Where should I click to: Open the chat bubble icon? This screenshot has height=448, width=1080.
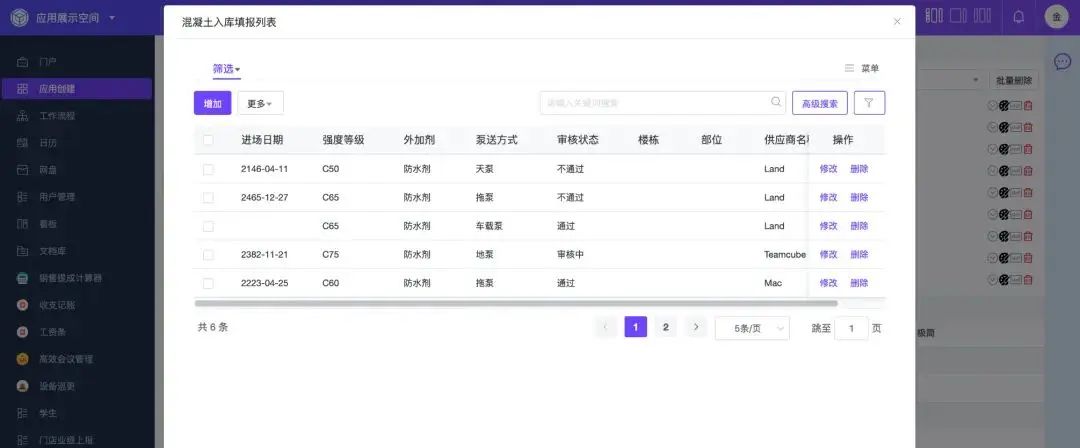1062,62
